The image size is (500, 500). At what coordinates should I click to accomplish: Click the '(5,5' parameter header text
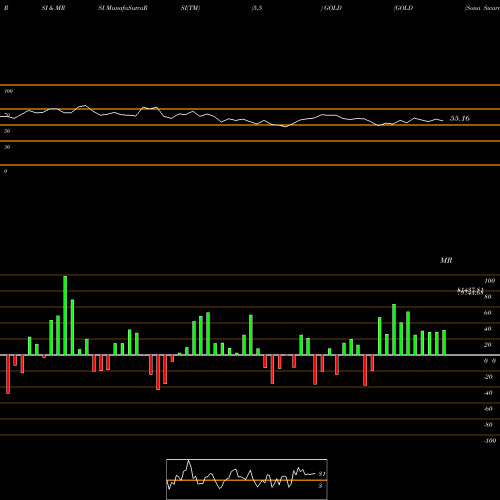(257, 8)
